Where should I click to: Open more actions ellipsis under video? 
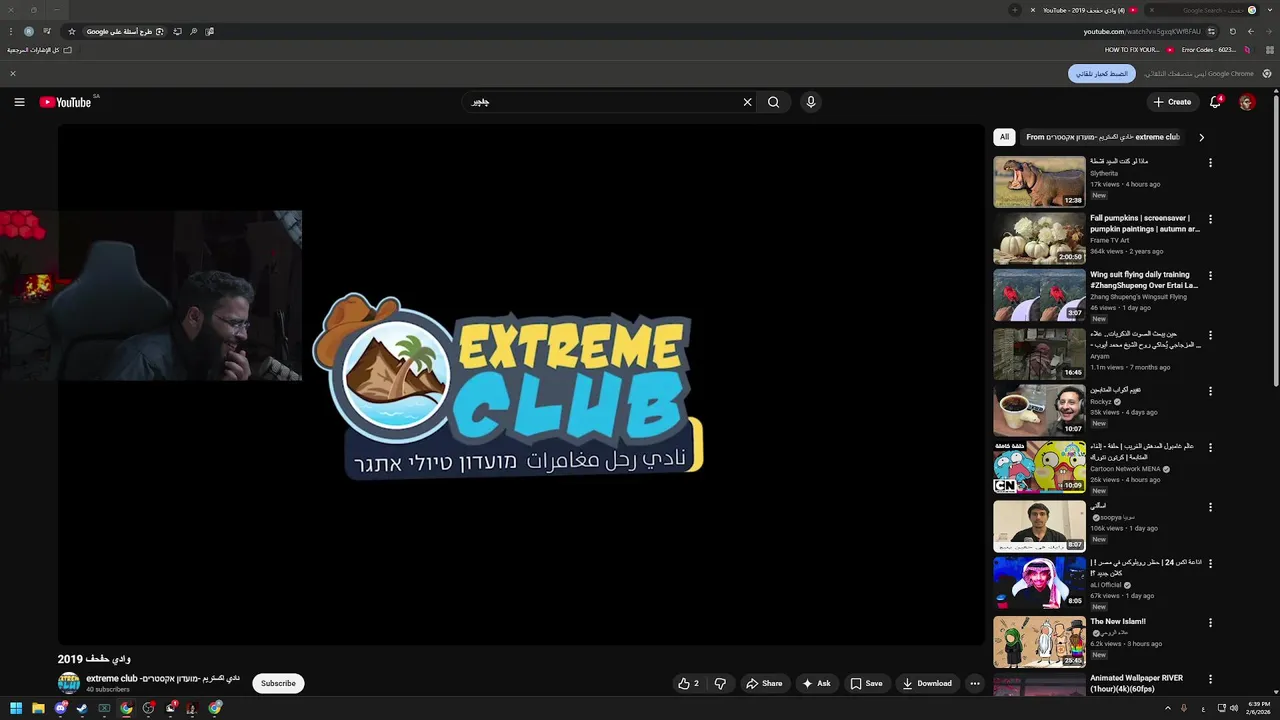pyautogui.click(x=975, y=684)
